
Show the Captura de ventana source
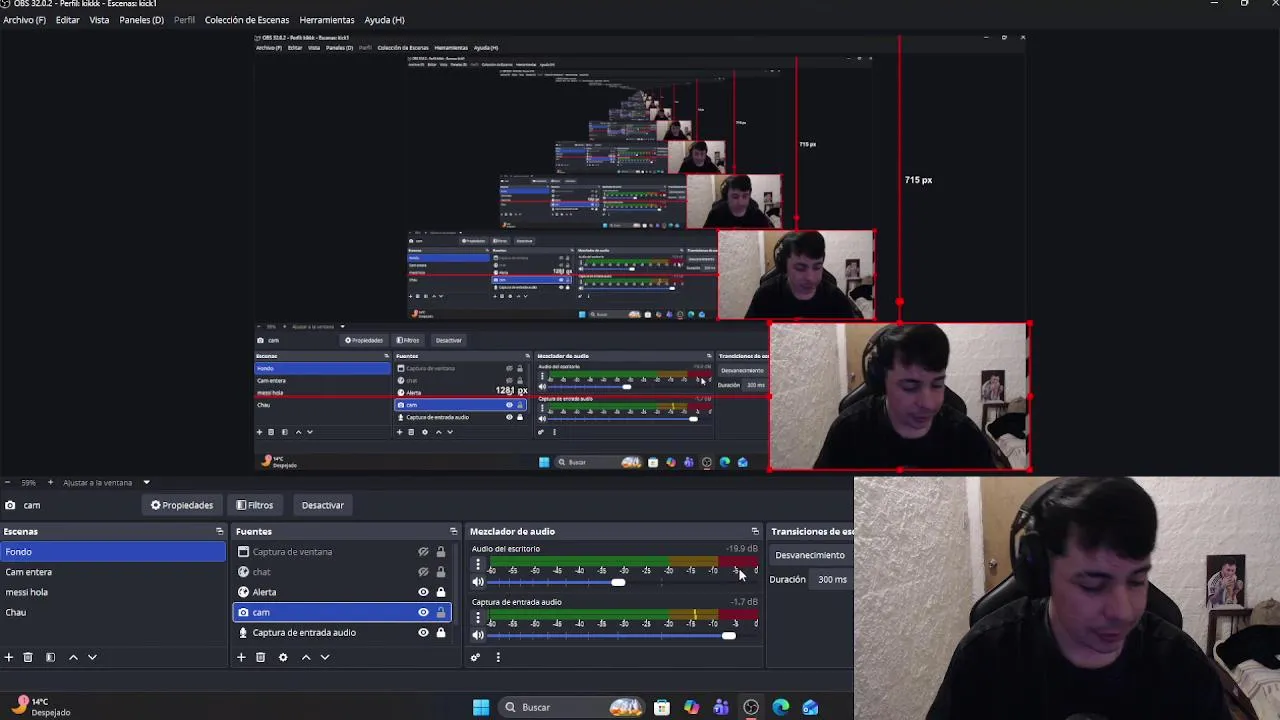pyautogui.click(x=423, y=552)
